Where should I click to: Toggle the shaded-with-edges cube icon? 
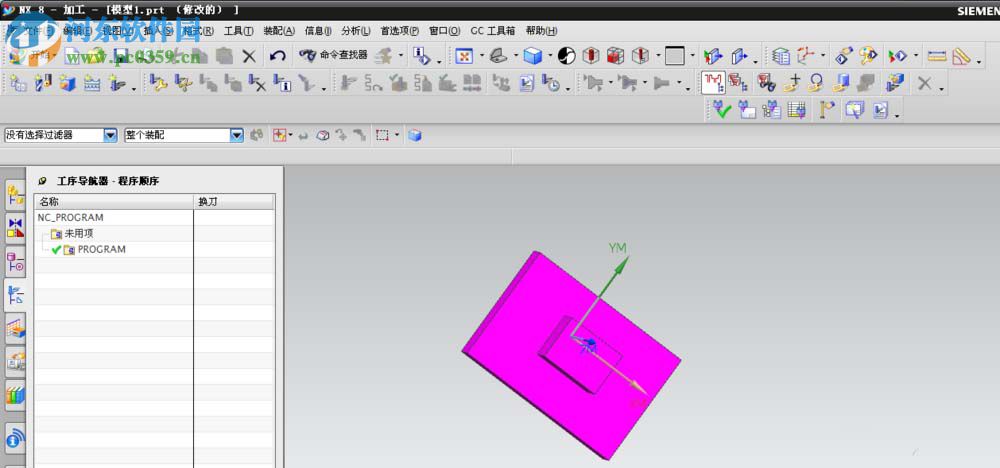pyautogui.click(x=532, y=56)
